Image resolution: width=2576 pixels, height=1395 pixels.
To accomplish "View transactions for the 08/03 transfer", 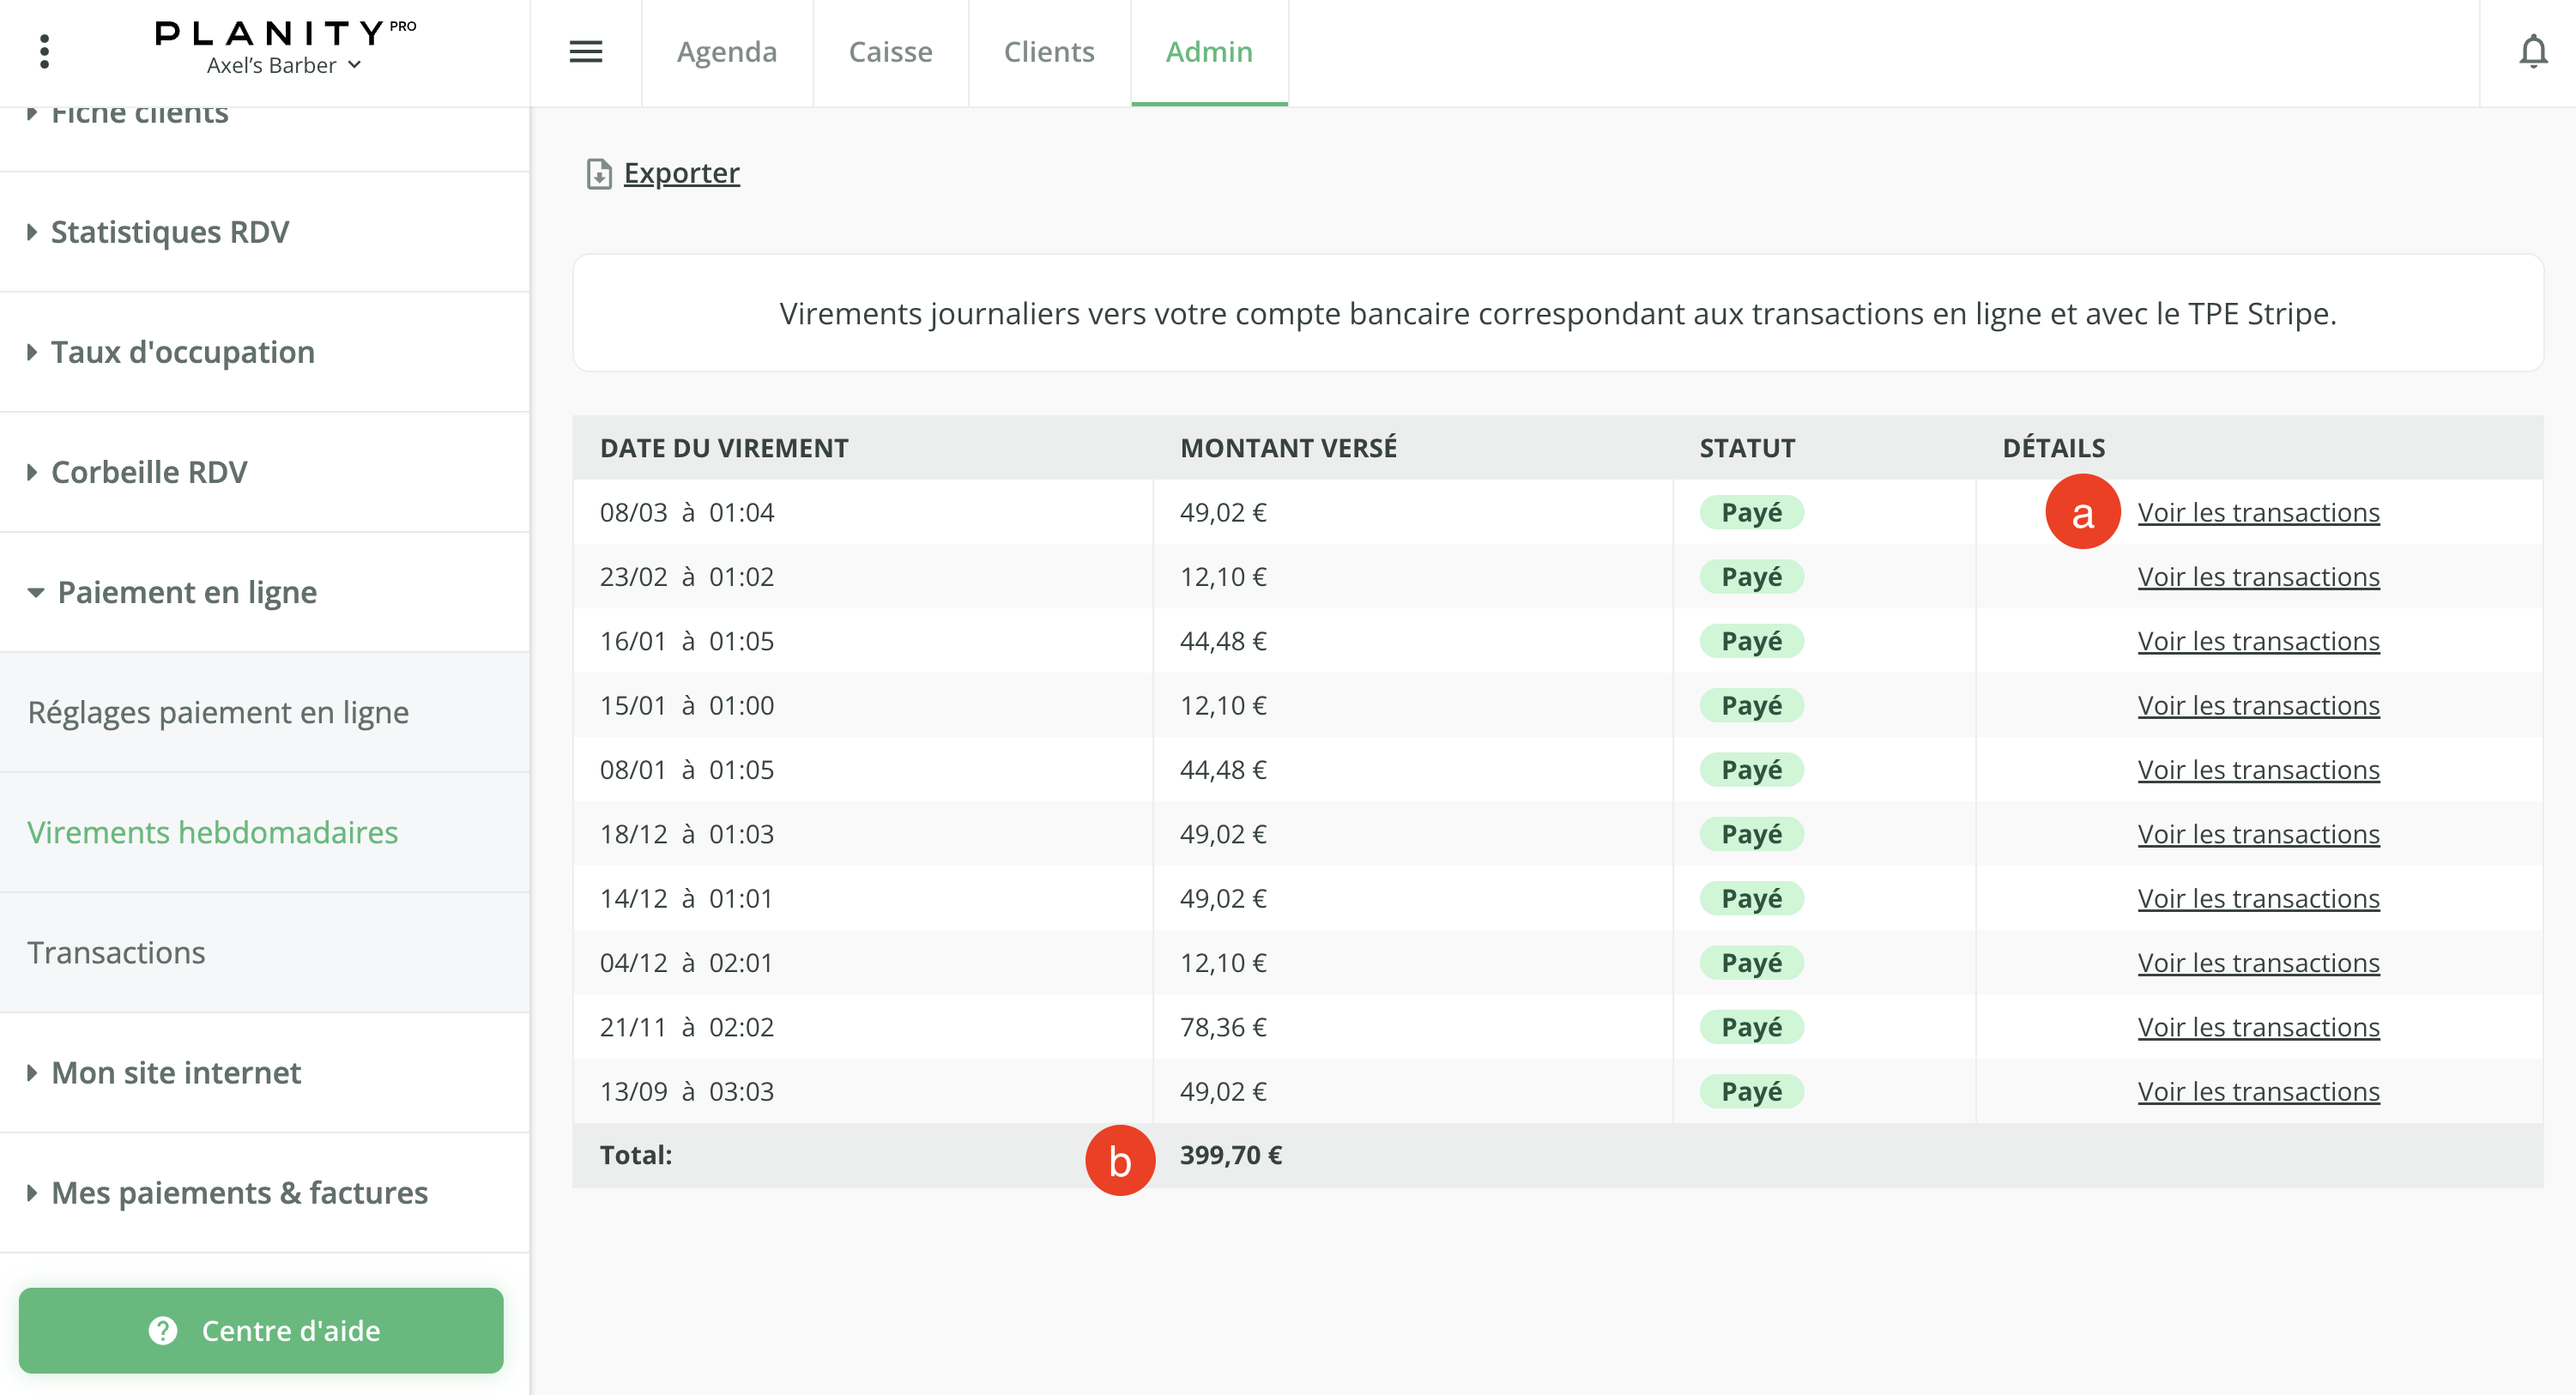I will [x=2258, y=512].
